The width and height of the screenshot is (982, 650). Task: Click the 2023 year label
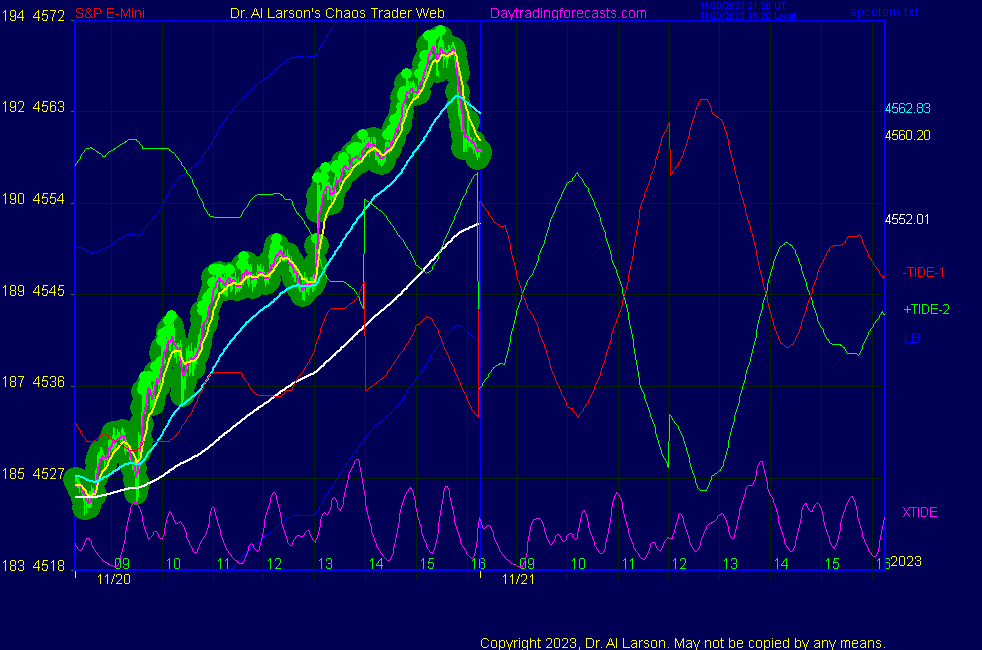click(906, 561)
